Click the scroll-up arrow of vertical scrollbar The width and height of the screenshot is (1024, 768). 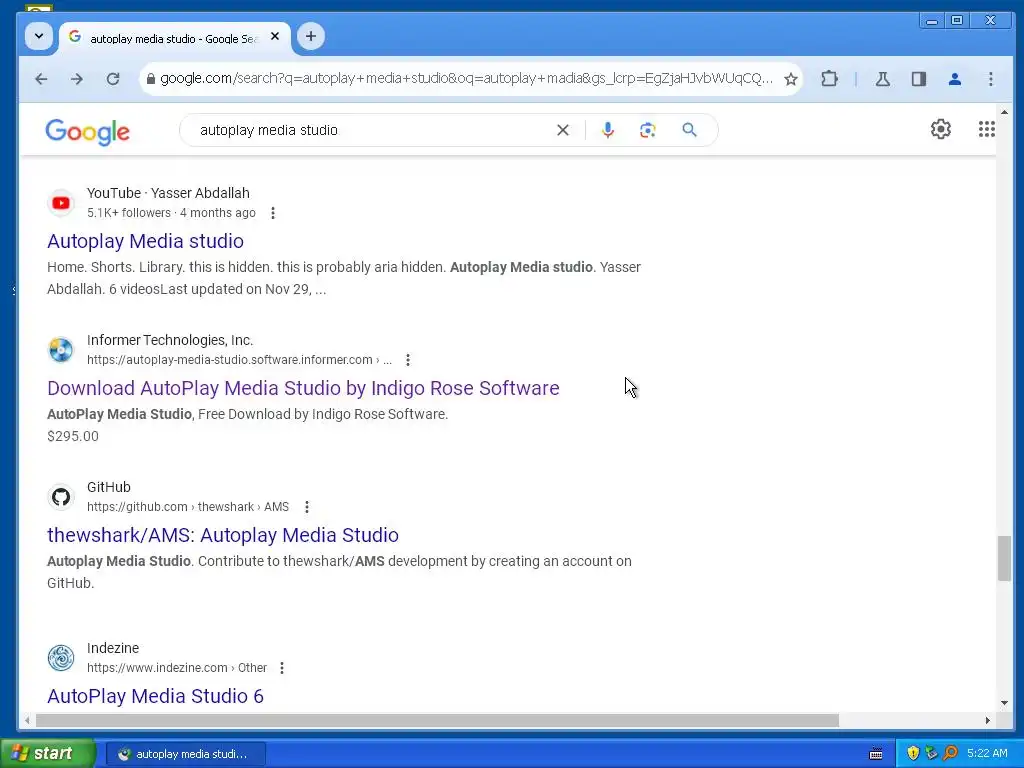point(1004,112)
